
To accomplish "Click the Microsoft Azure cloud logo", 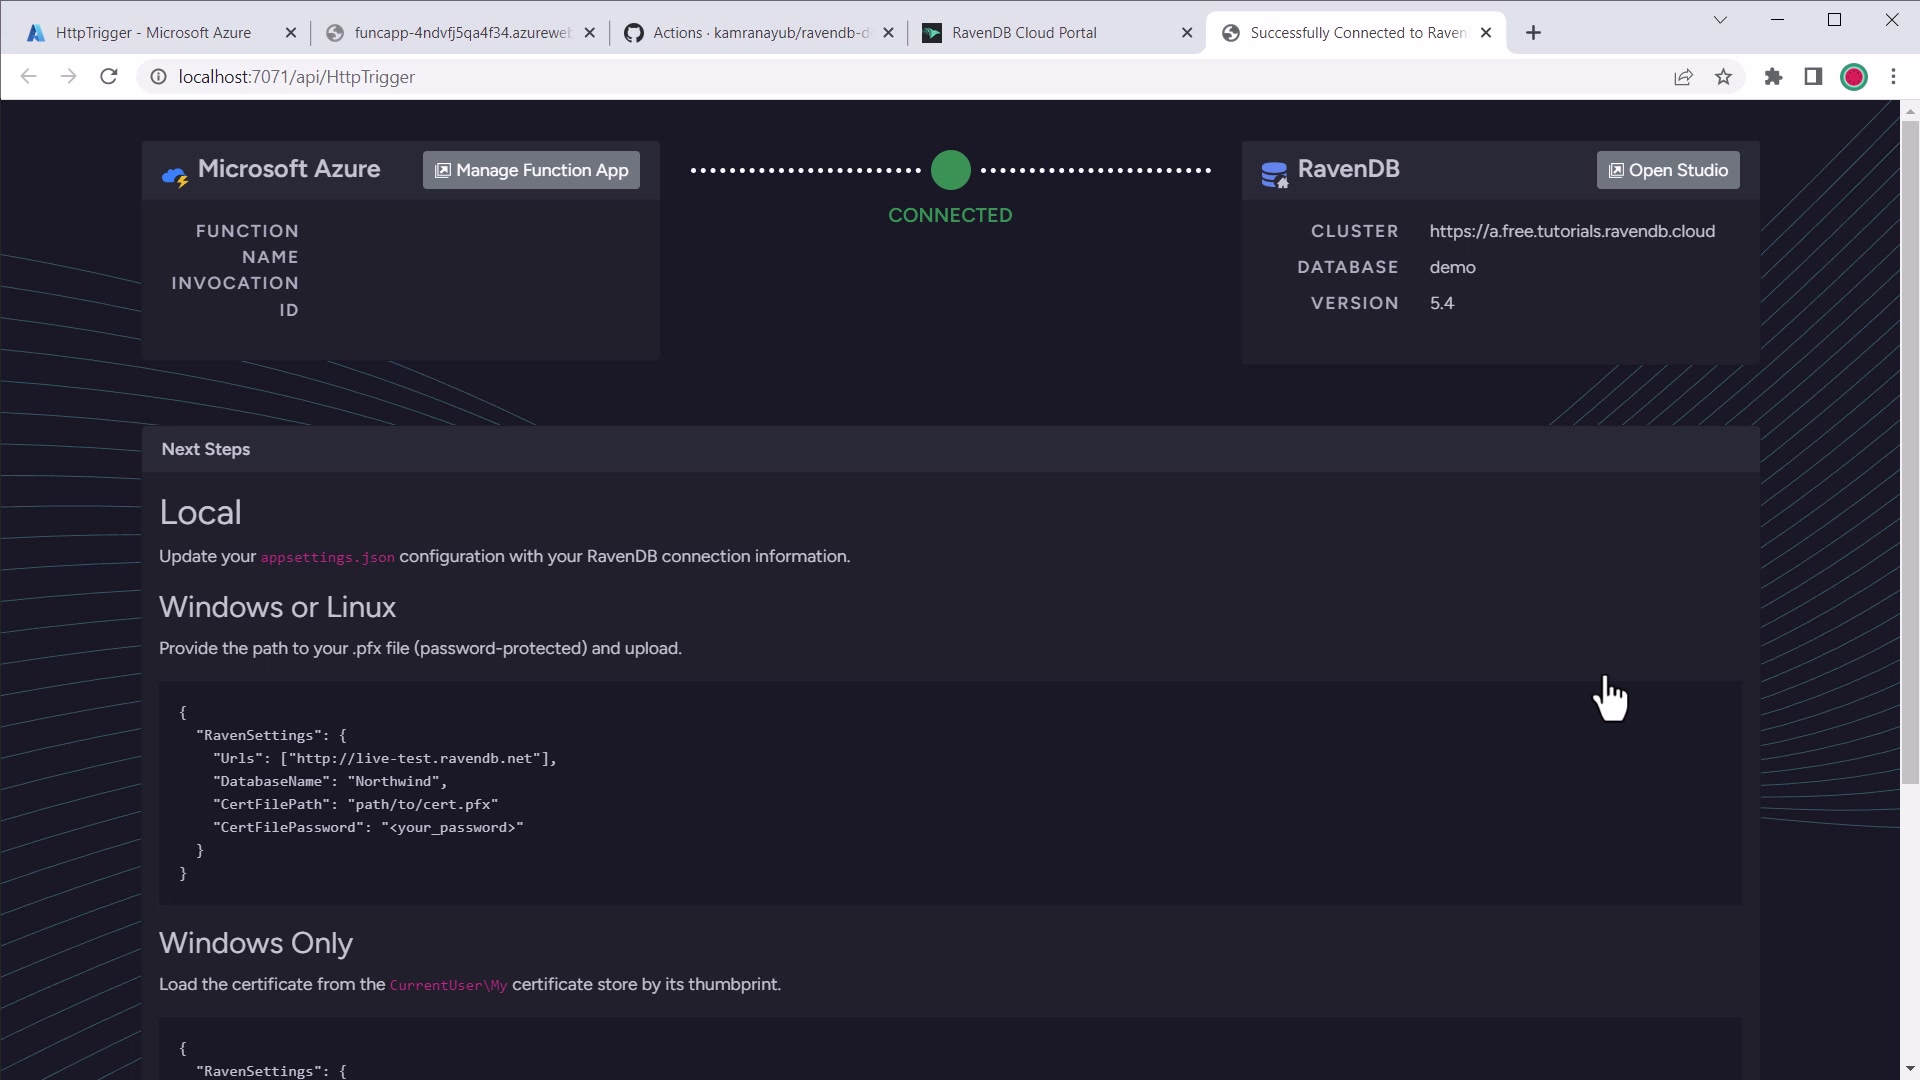I will coord(175,177).
